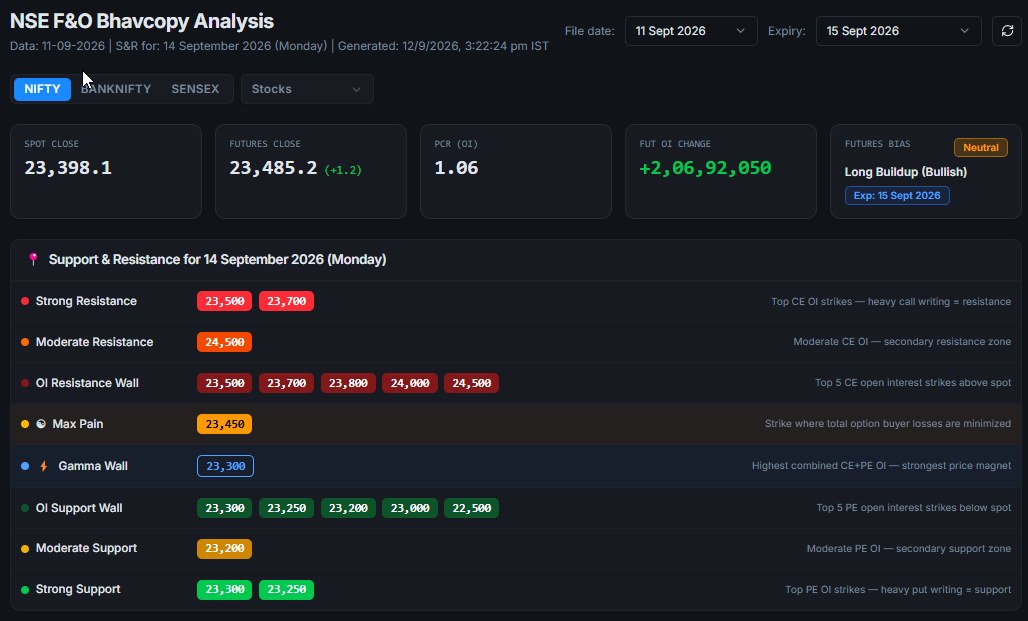The image size is (1028, 621).
Task: Click the '(+1.2)' futures change text
Action: coord(343,170)
